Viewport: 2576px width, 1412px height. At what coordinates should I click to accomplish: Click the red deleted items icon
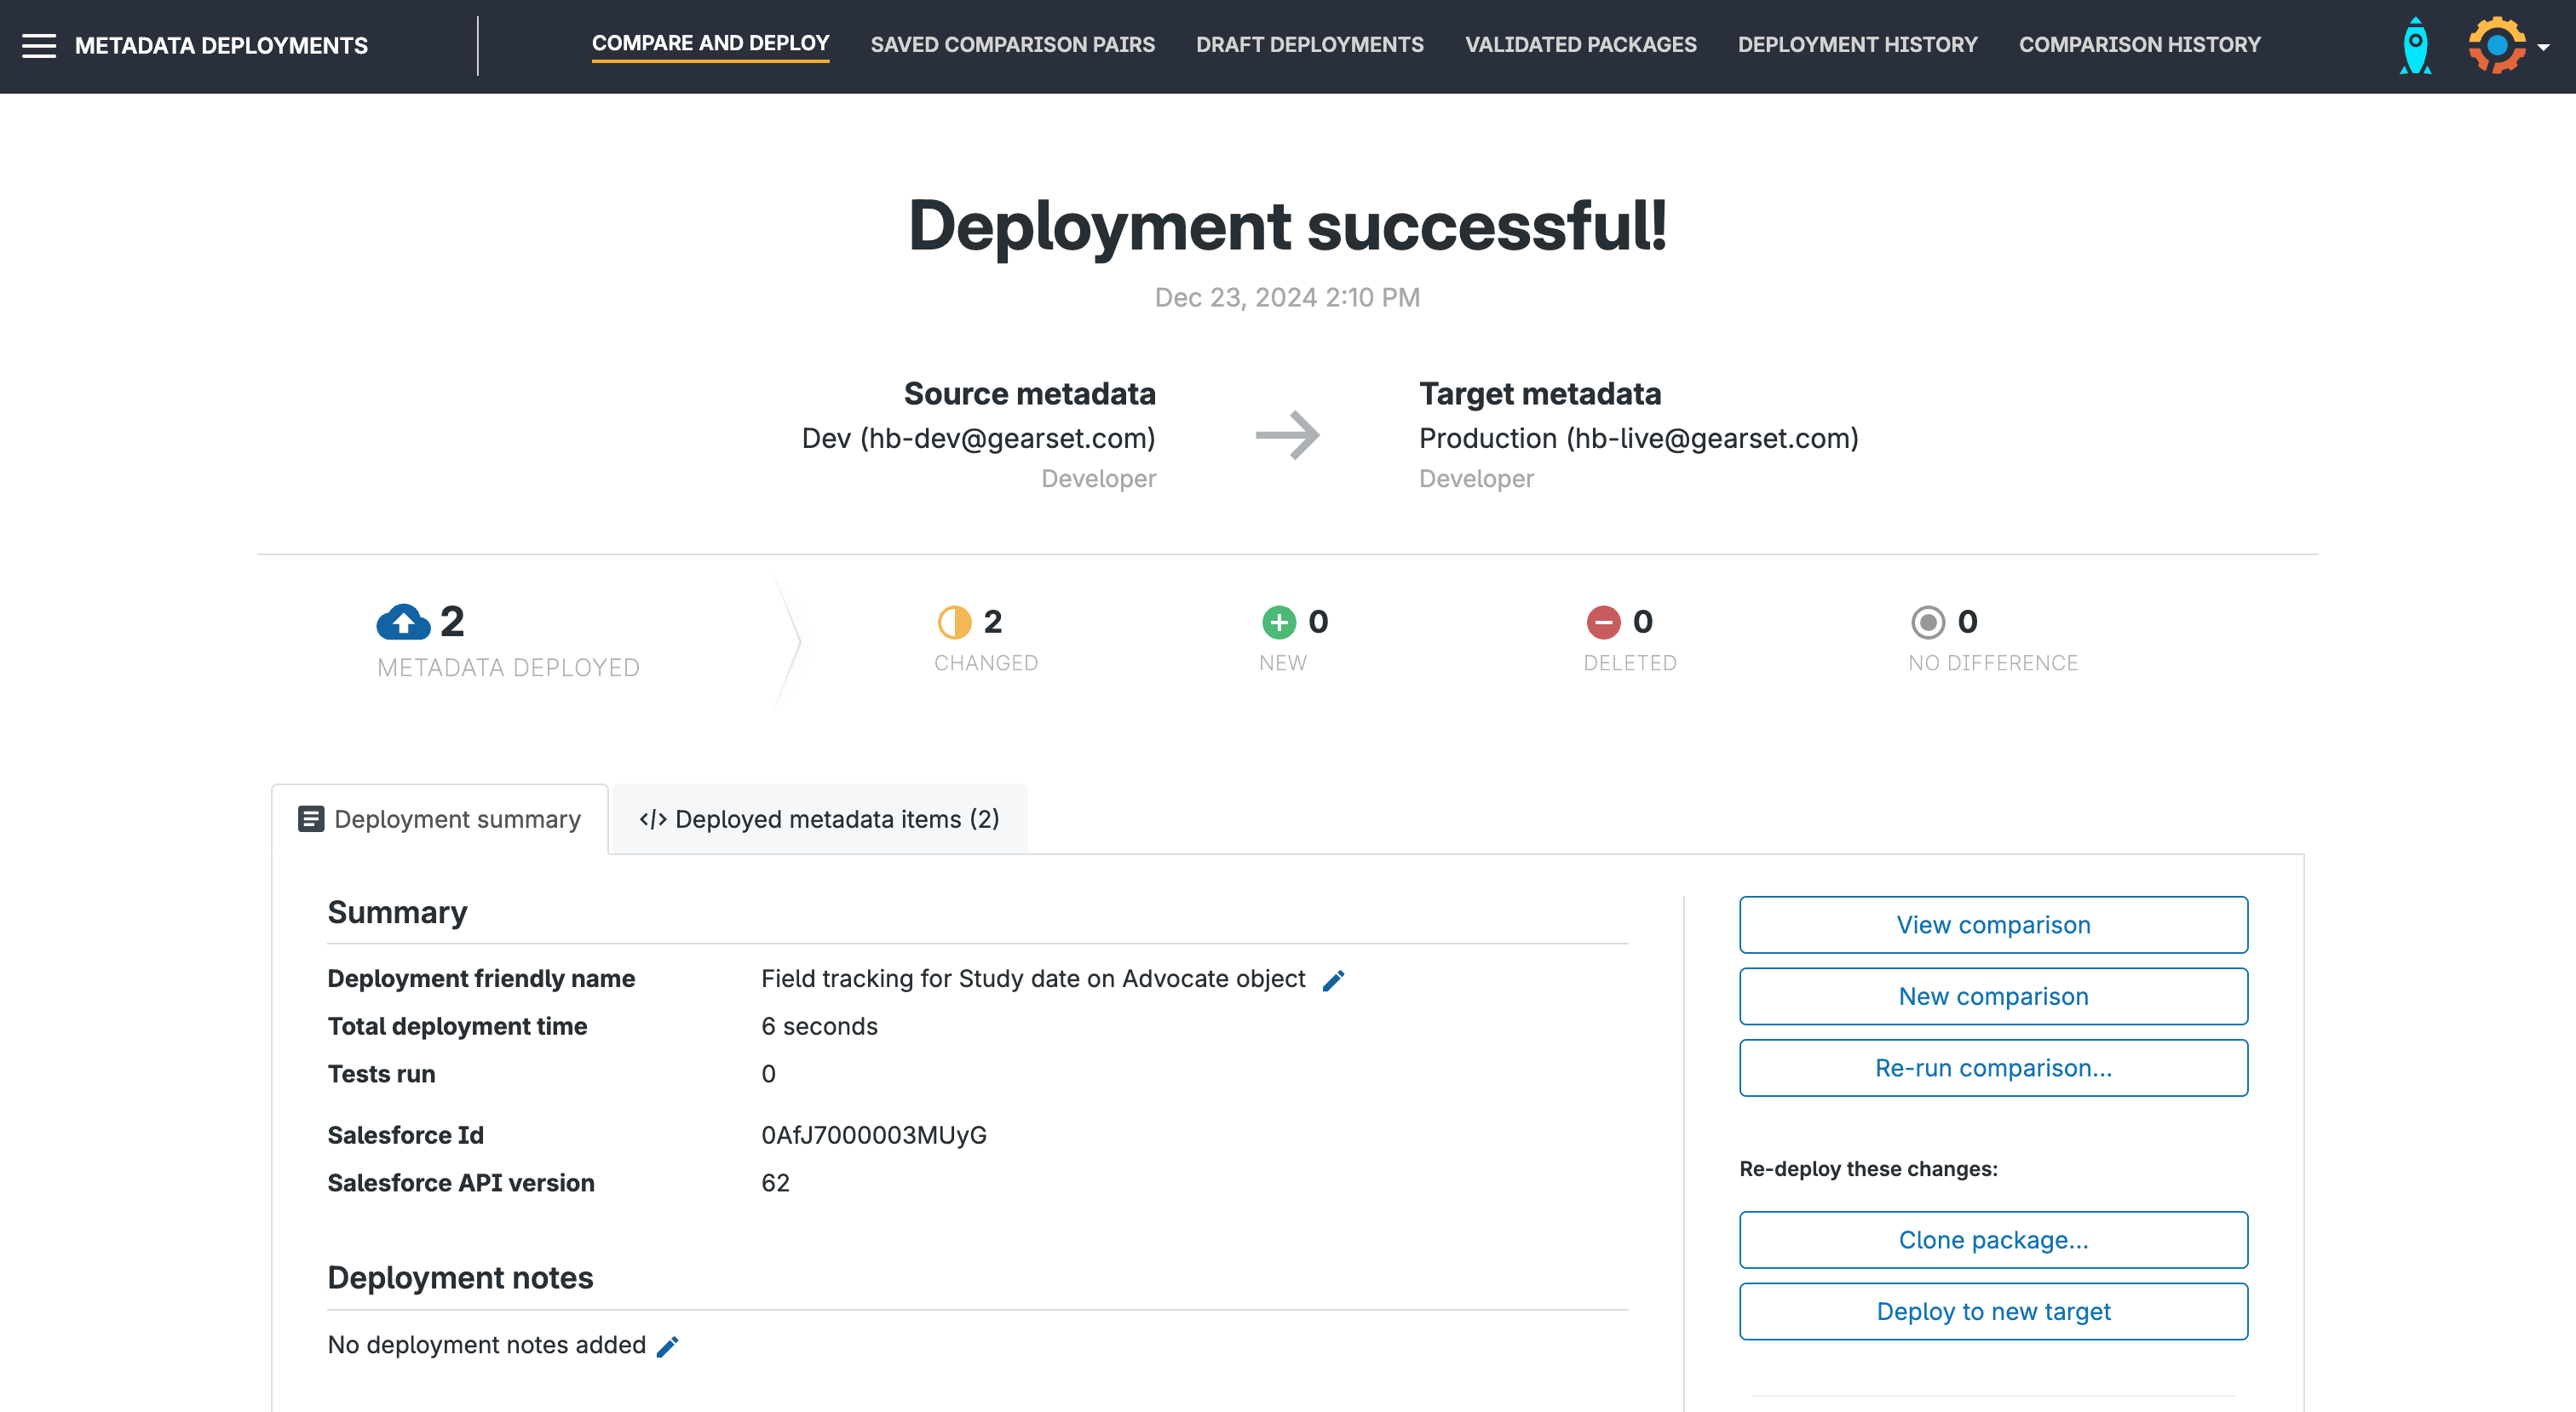coord(1602,622)
